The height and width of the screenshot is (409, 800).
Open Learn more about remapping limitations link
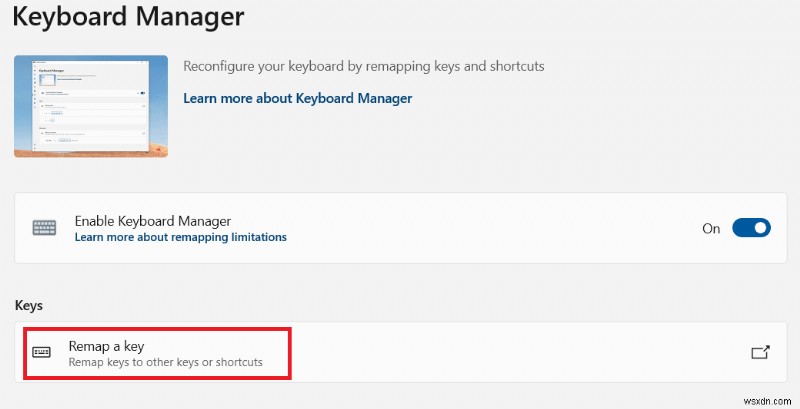181,237
